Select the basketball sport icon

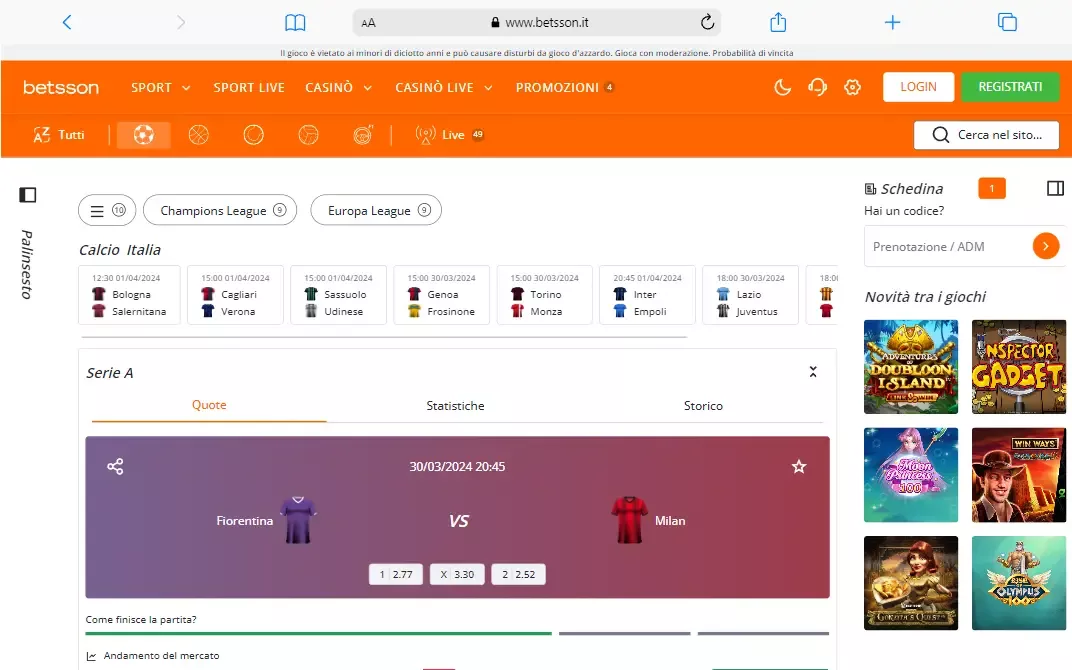pyautogui.click(x=198, y=134)
